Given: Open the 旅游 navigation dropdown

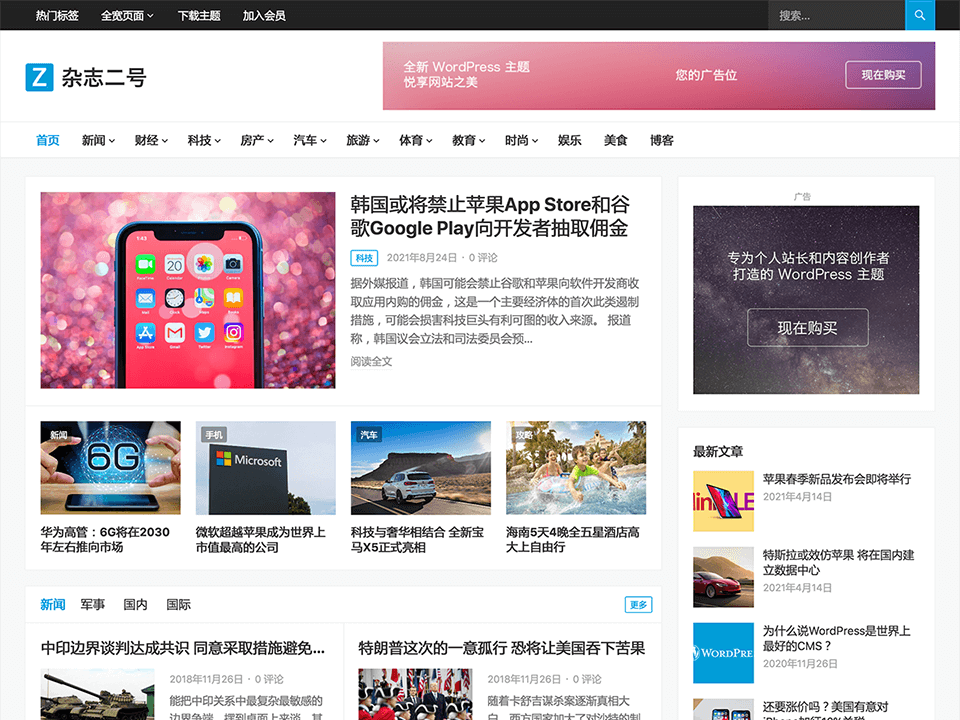Looking at the screenshot, I should pyautogui.click(x=362, y=141).
